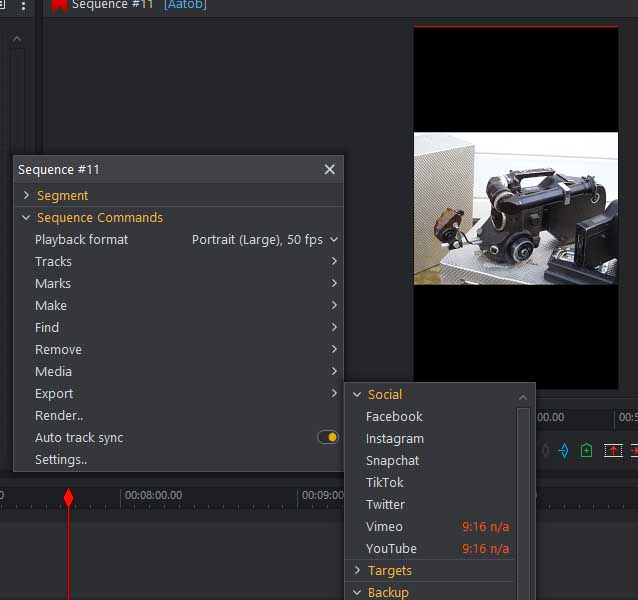Click the green add cue marker icon
Viewport: 638px width, 600px height.
coord(586,450)
